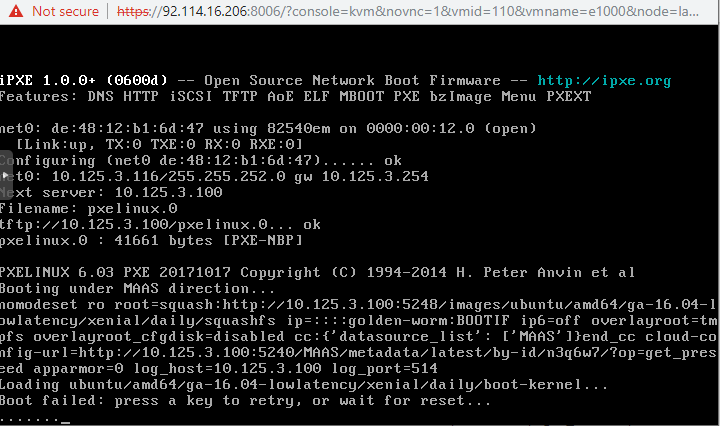
Task: Click the red Not secure warning triangle
Action: [x=14, y=11]
